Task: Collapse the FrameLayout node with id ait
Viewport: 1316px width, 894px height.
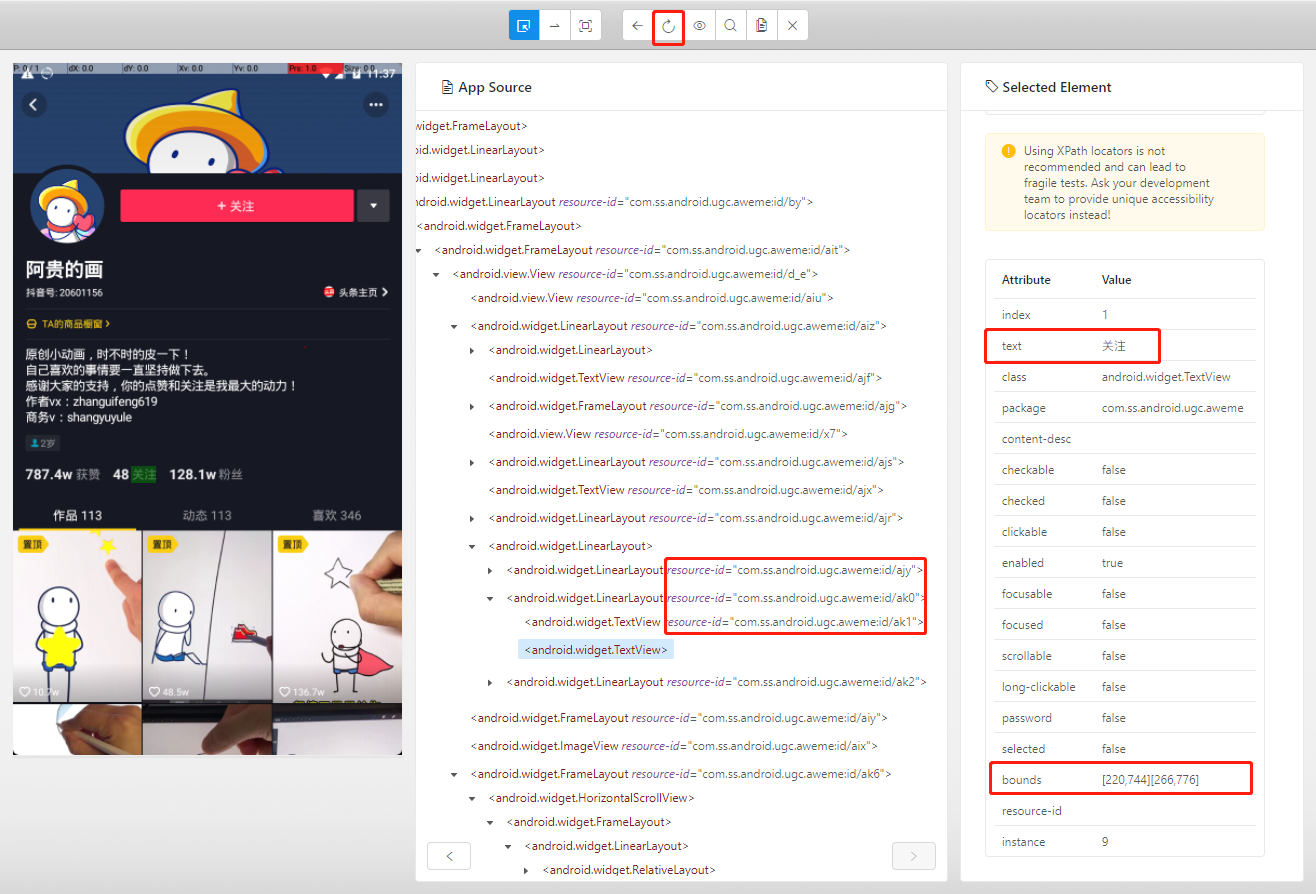Action: pos(418,250)
